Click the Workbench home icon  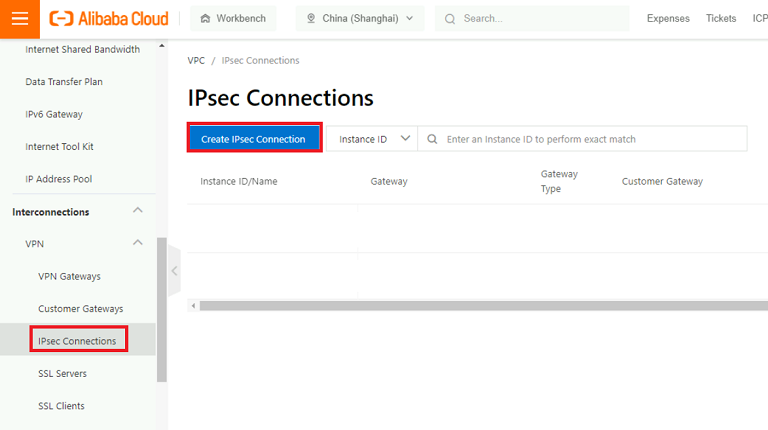205,18
